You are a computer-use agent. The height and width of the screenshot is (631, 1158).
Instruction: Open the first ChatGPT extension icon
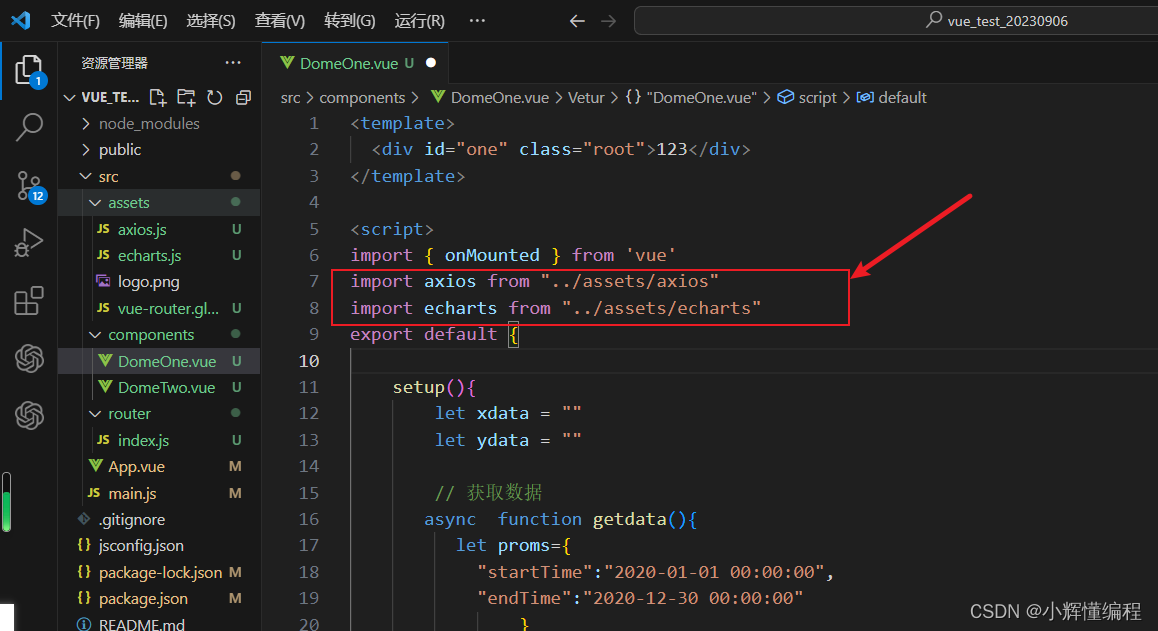point(30,358)
